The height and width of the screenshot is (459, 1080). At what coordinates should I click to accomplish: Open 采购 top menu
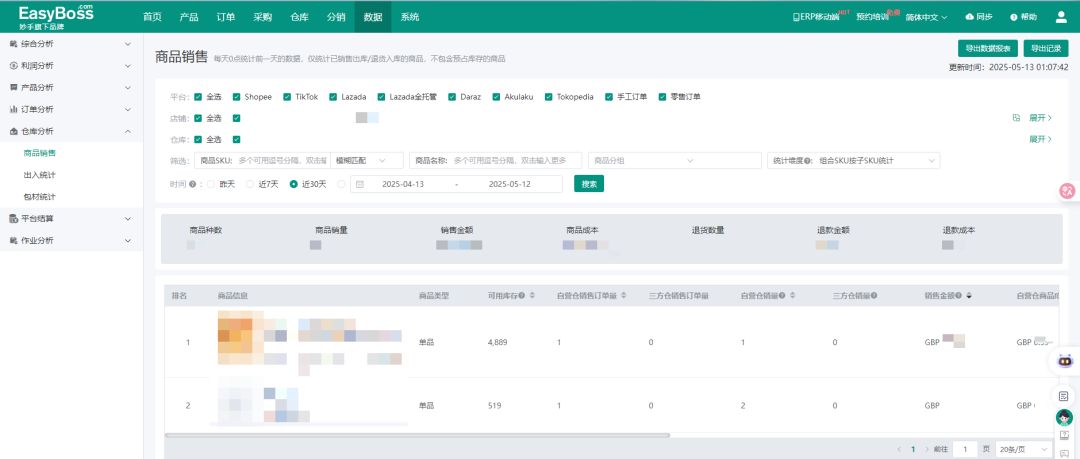262,17
